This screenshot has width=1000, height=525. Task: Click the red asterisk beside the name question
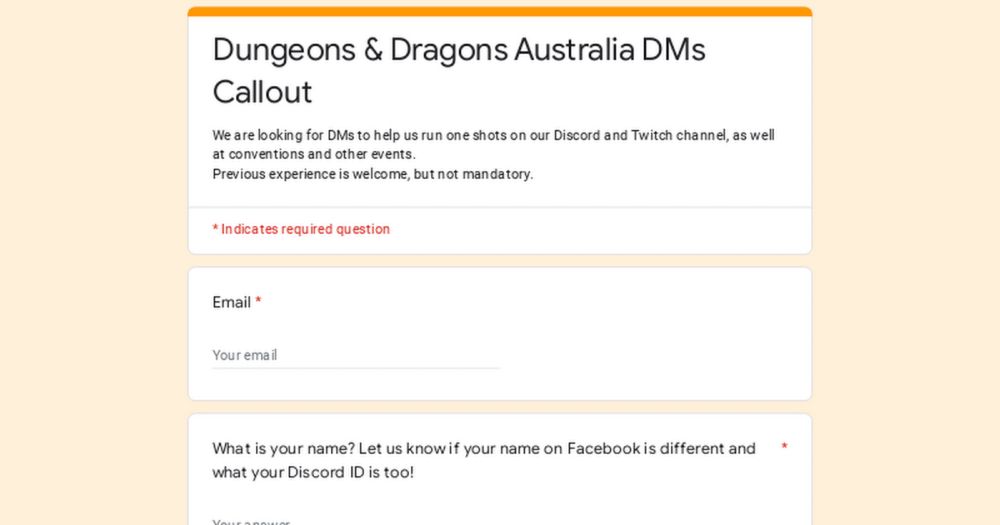tap(784, 446)
